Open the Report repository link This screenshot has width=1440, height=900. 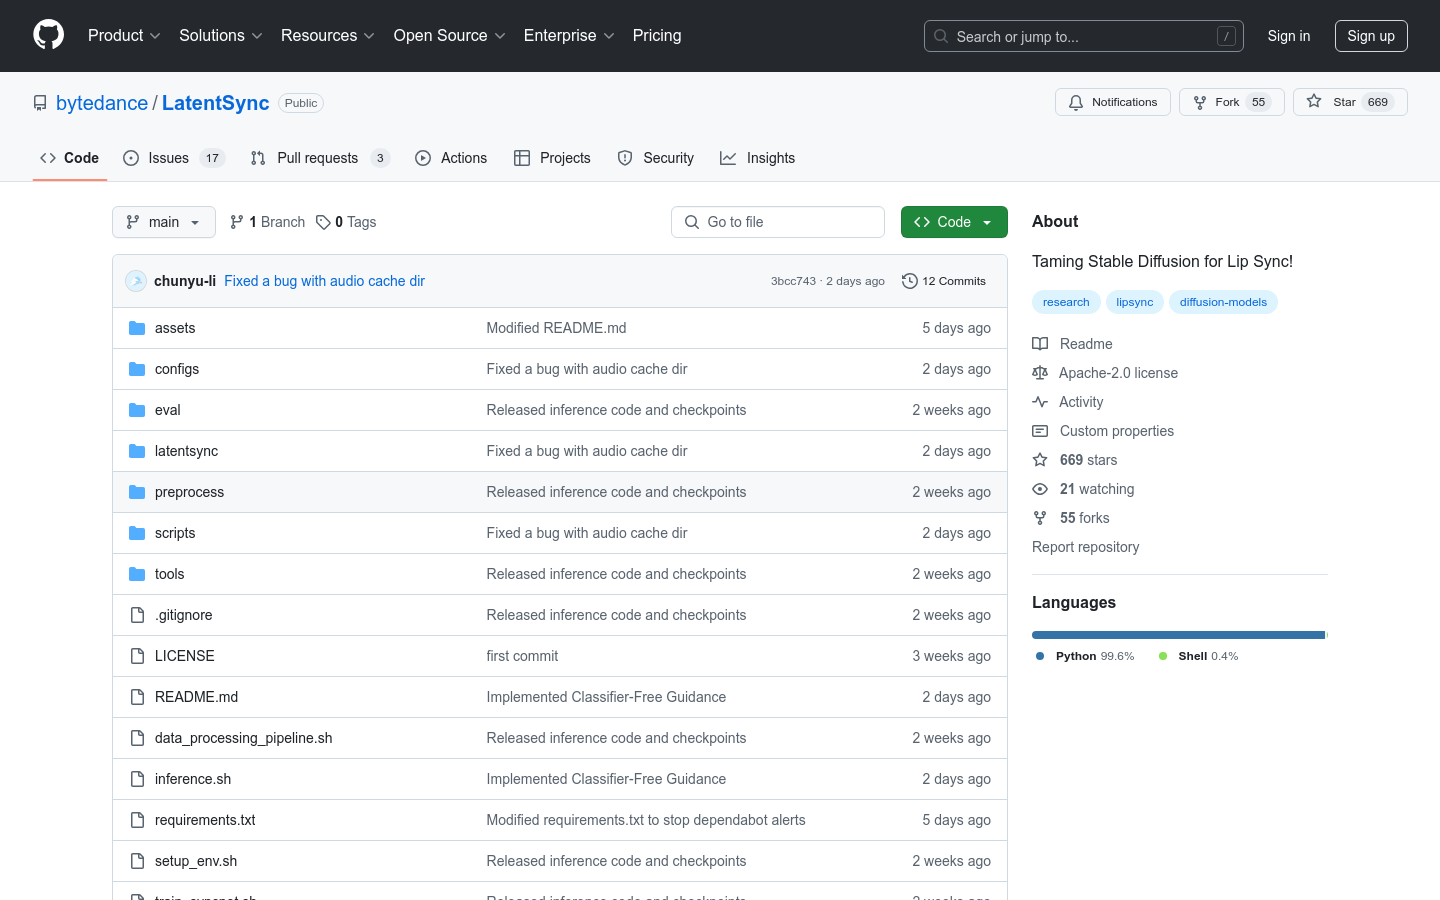coord(1085,547)
